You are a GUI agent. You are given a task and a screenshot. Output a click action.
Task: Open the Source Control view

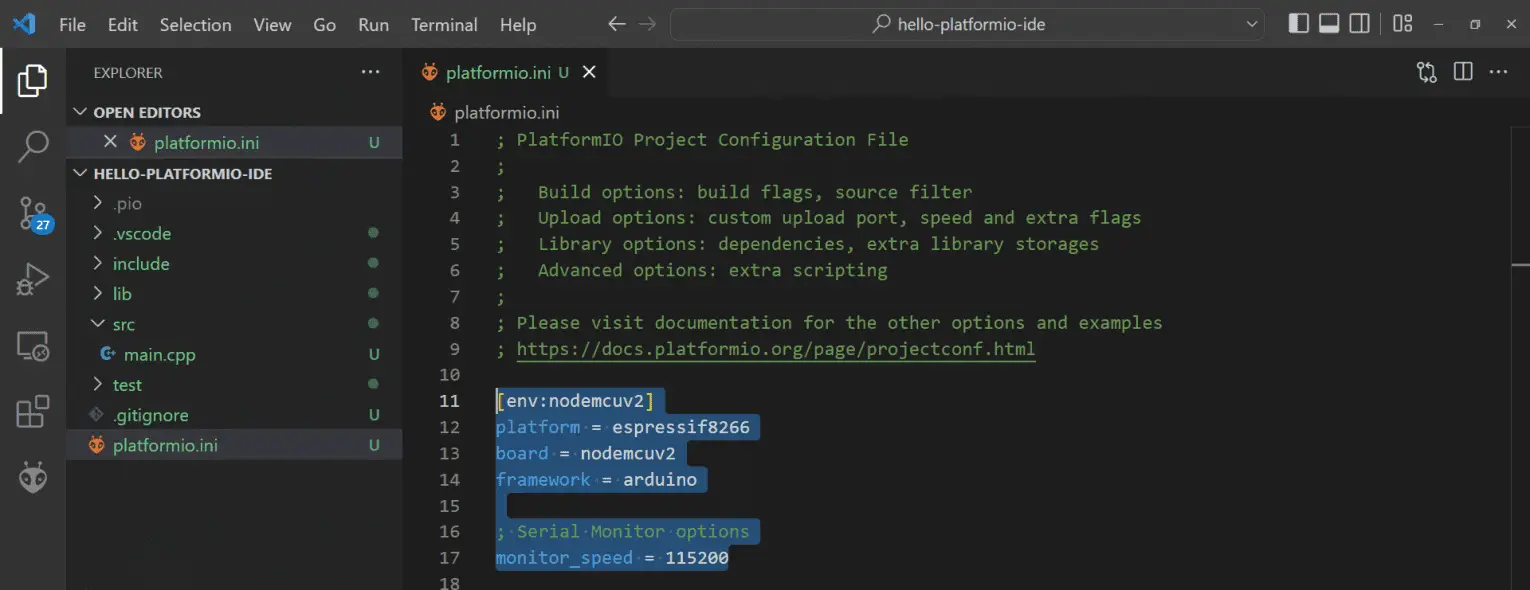32,213
